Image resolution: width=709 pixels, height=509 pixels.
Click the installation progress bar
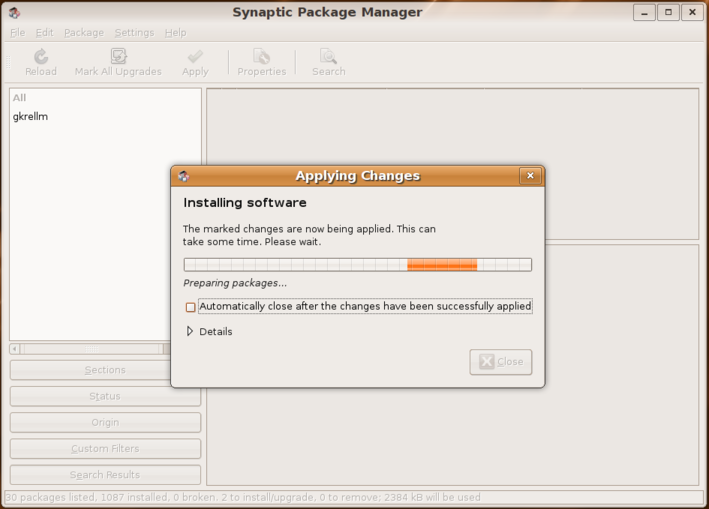pos(358,264)
